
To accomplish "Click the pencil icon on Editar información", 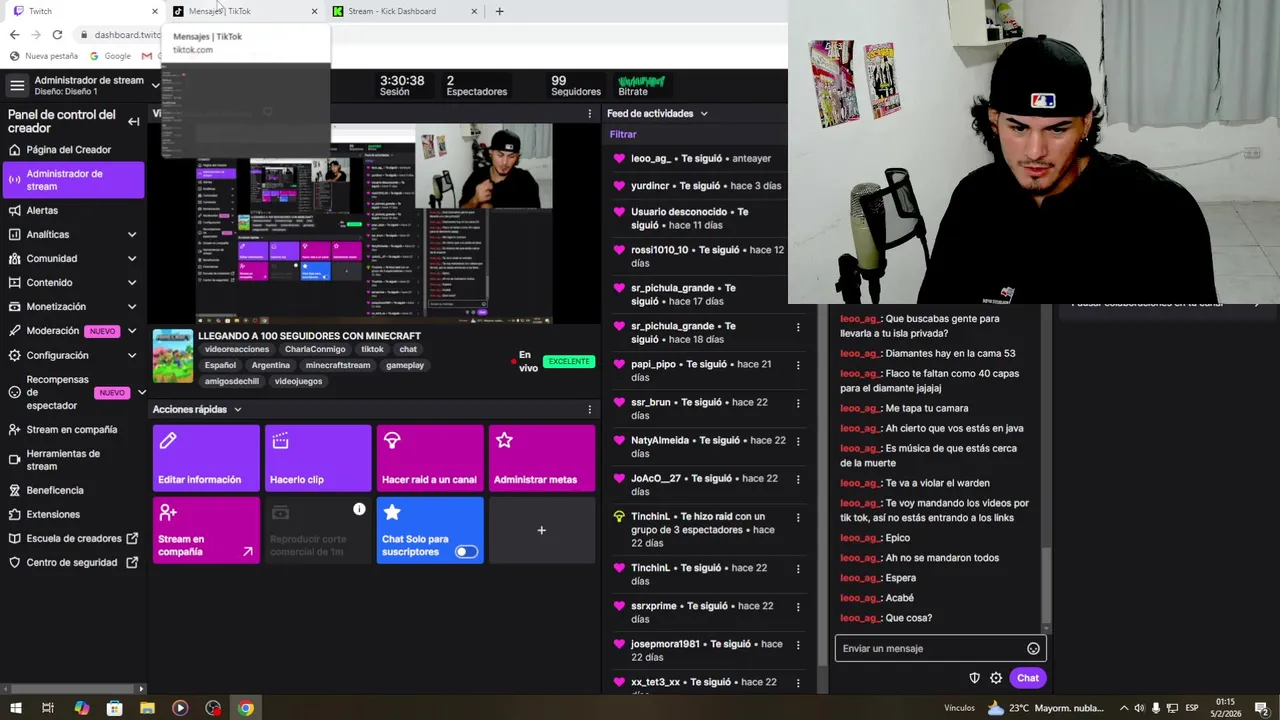I will point(168,441).
